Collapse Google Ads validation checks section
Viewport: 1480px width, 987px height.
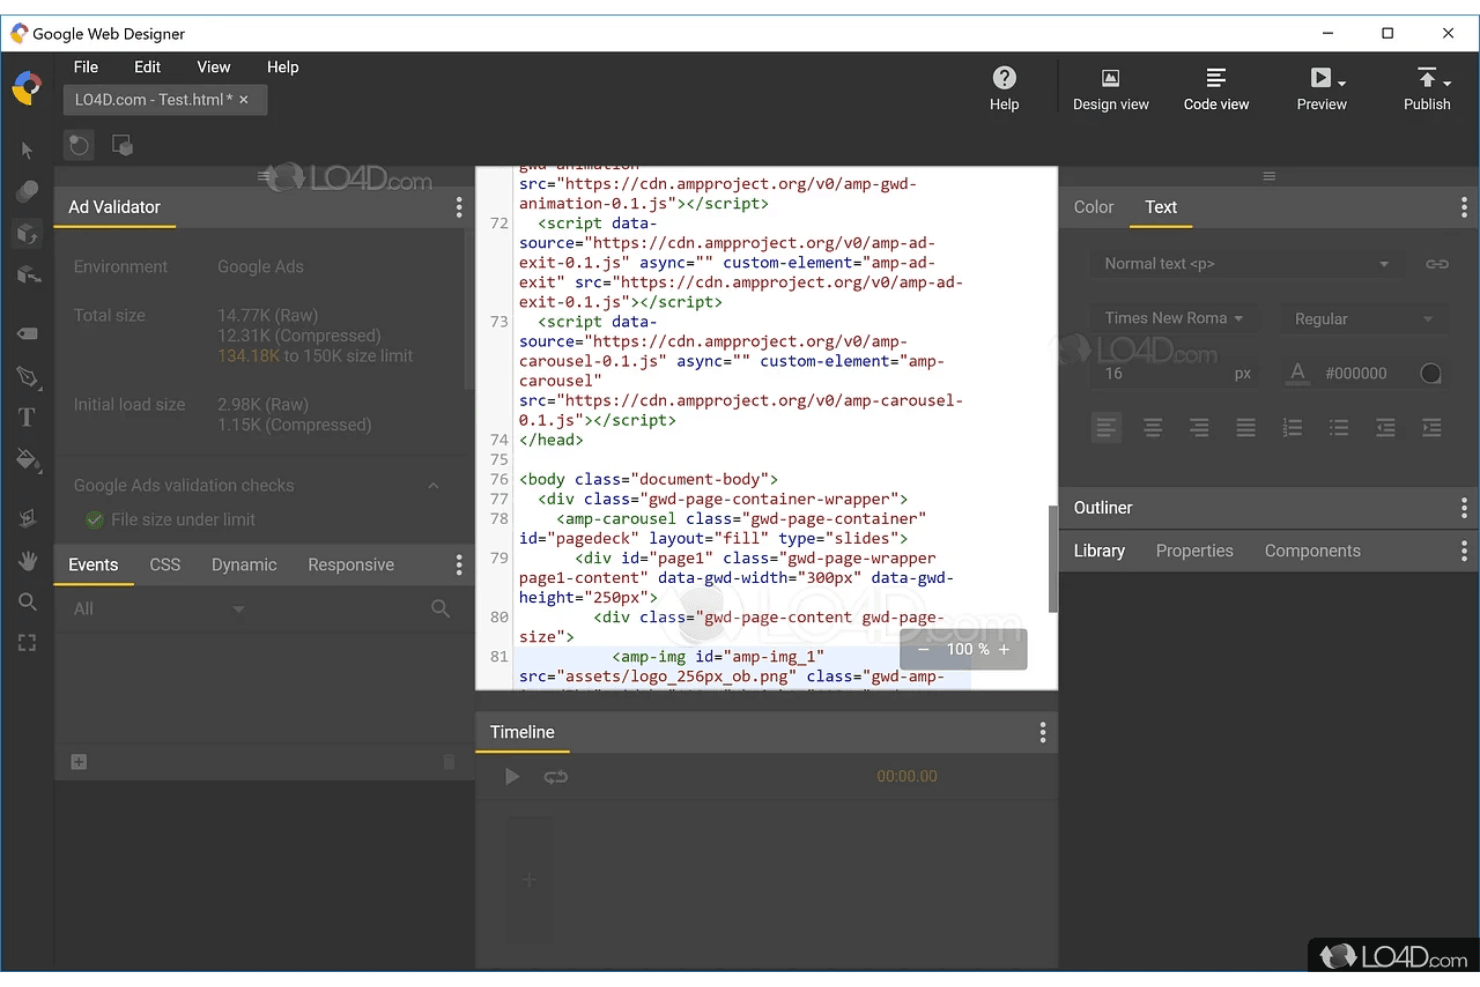pyautogui.click(x=433, y=486)
